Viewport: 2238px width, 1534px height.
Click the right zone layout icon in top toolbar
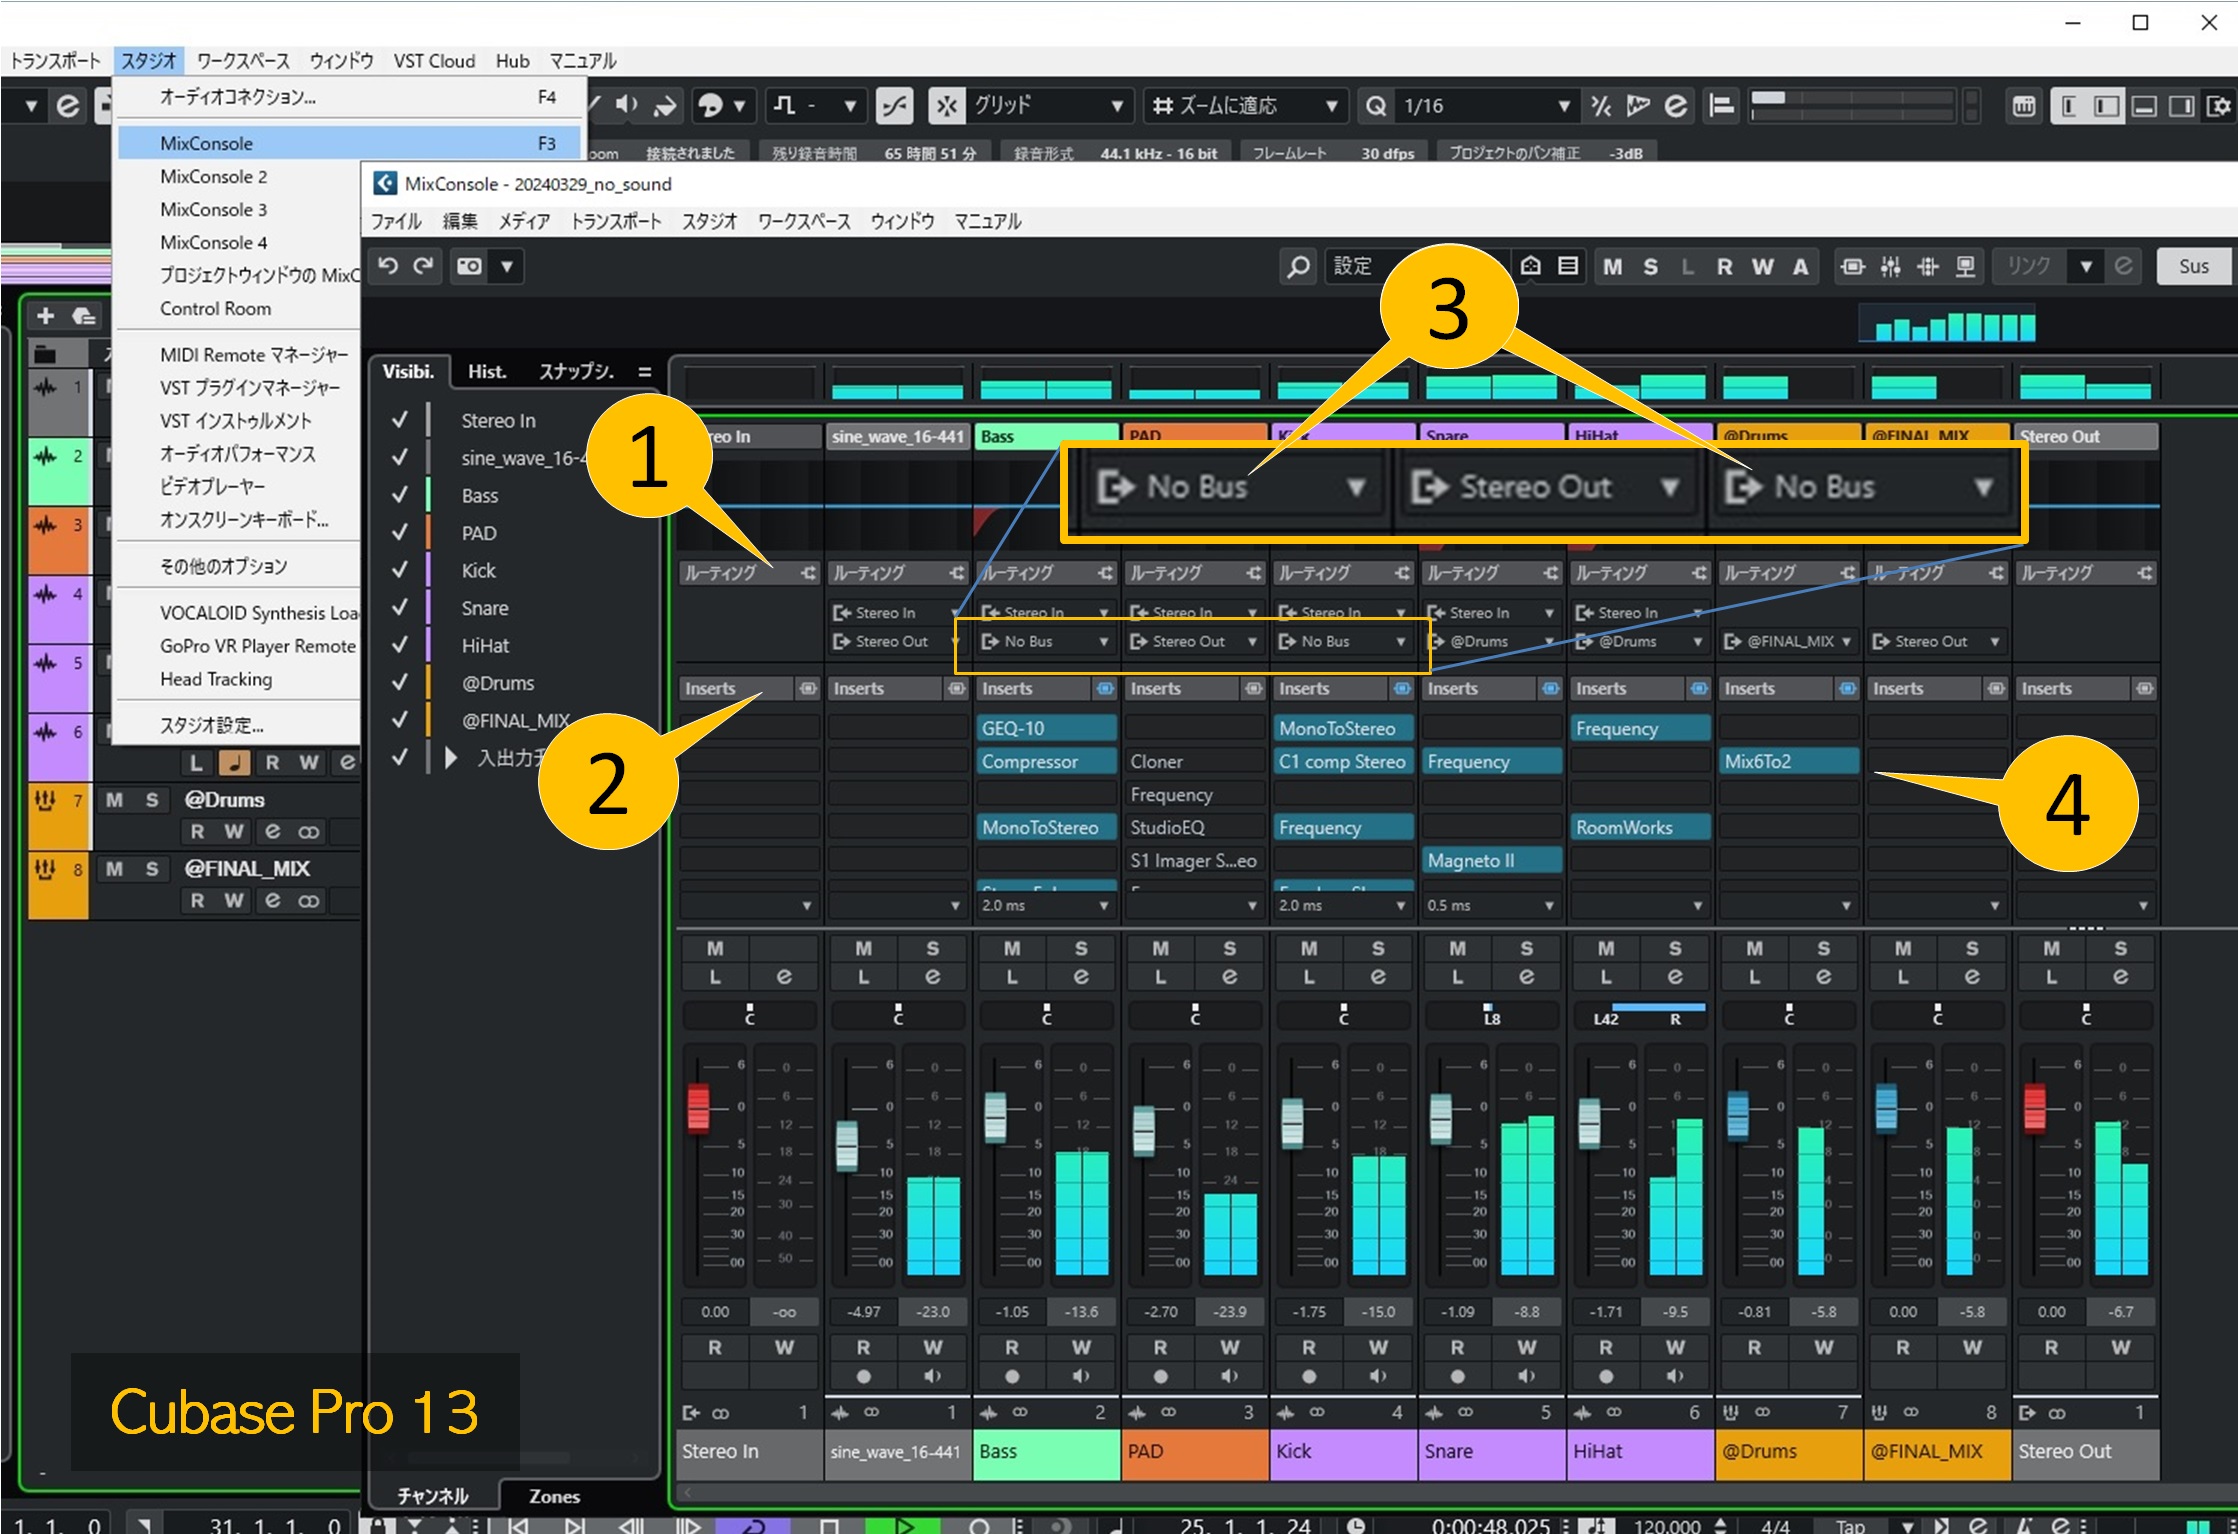pos(2182,106)
